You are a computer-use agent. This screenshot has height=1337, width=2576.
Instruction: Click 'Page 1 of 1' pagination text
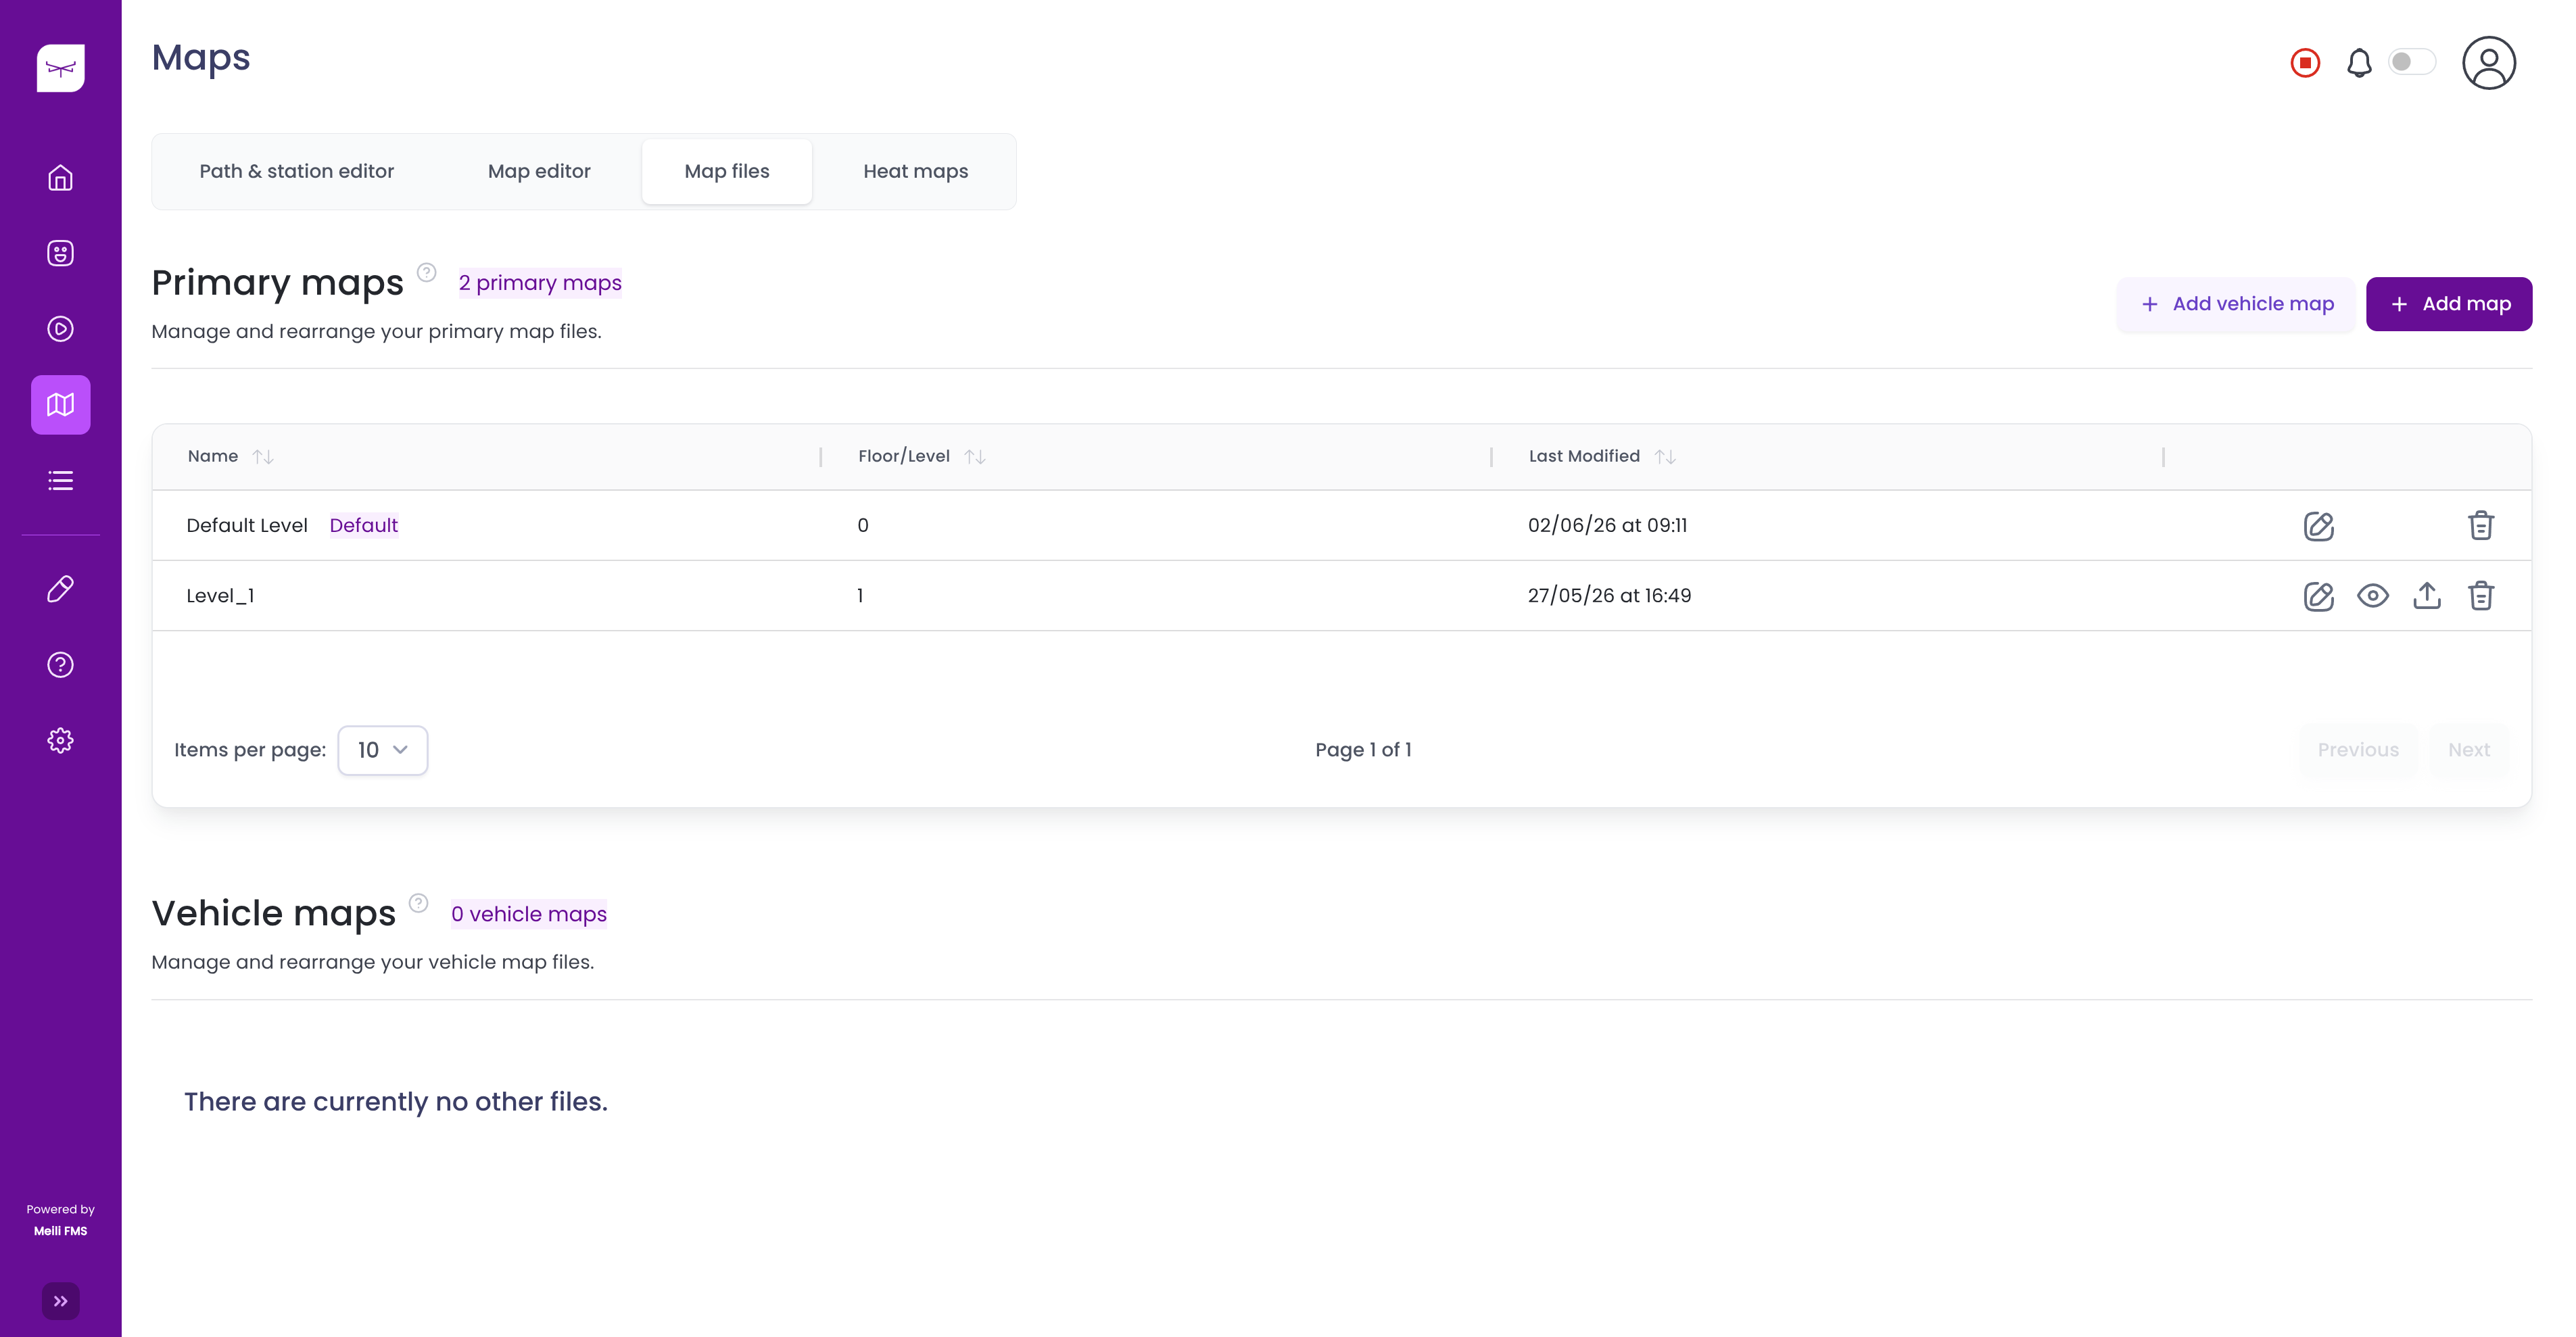click(x=1363, y=750)
